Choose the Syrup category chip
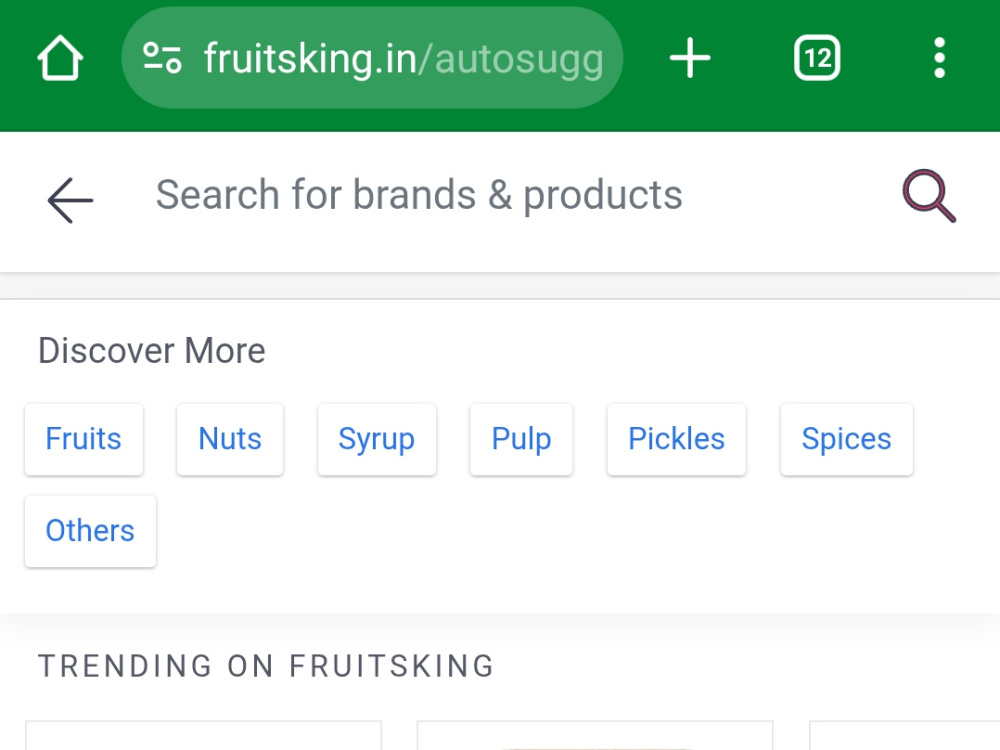Image resolution: width=1000 pixels, height=750 pixels. pyautogui.click(x=376, y=439)
